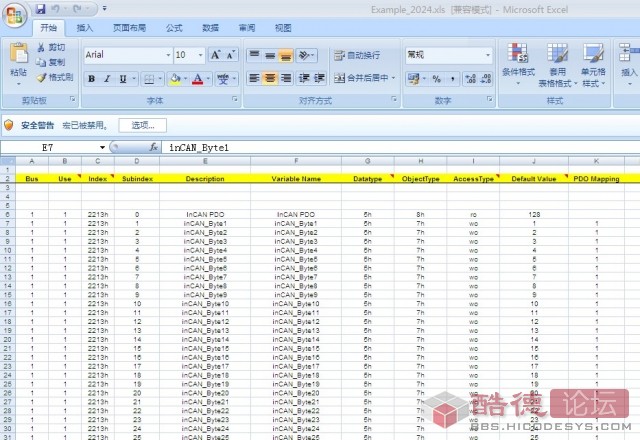Center align text horizontally

coord(270,78)
